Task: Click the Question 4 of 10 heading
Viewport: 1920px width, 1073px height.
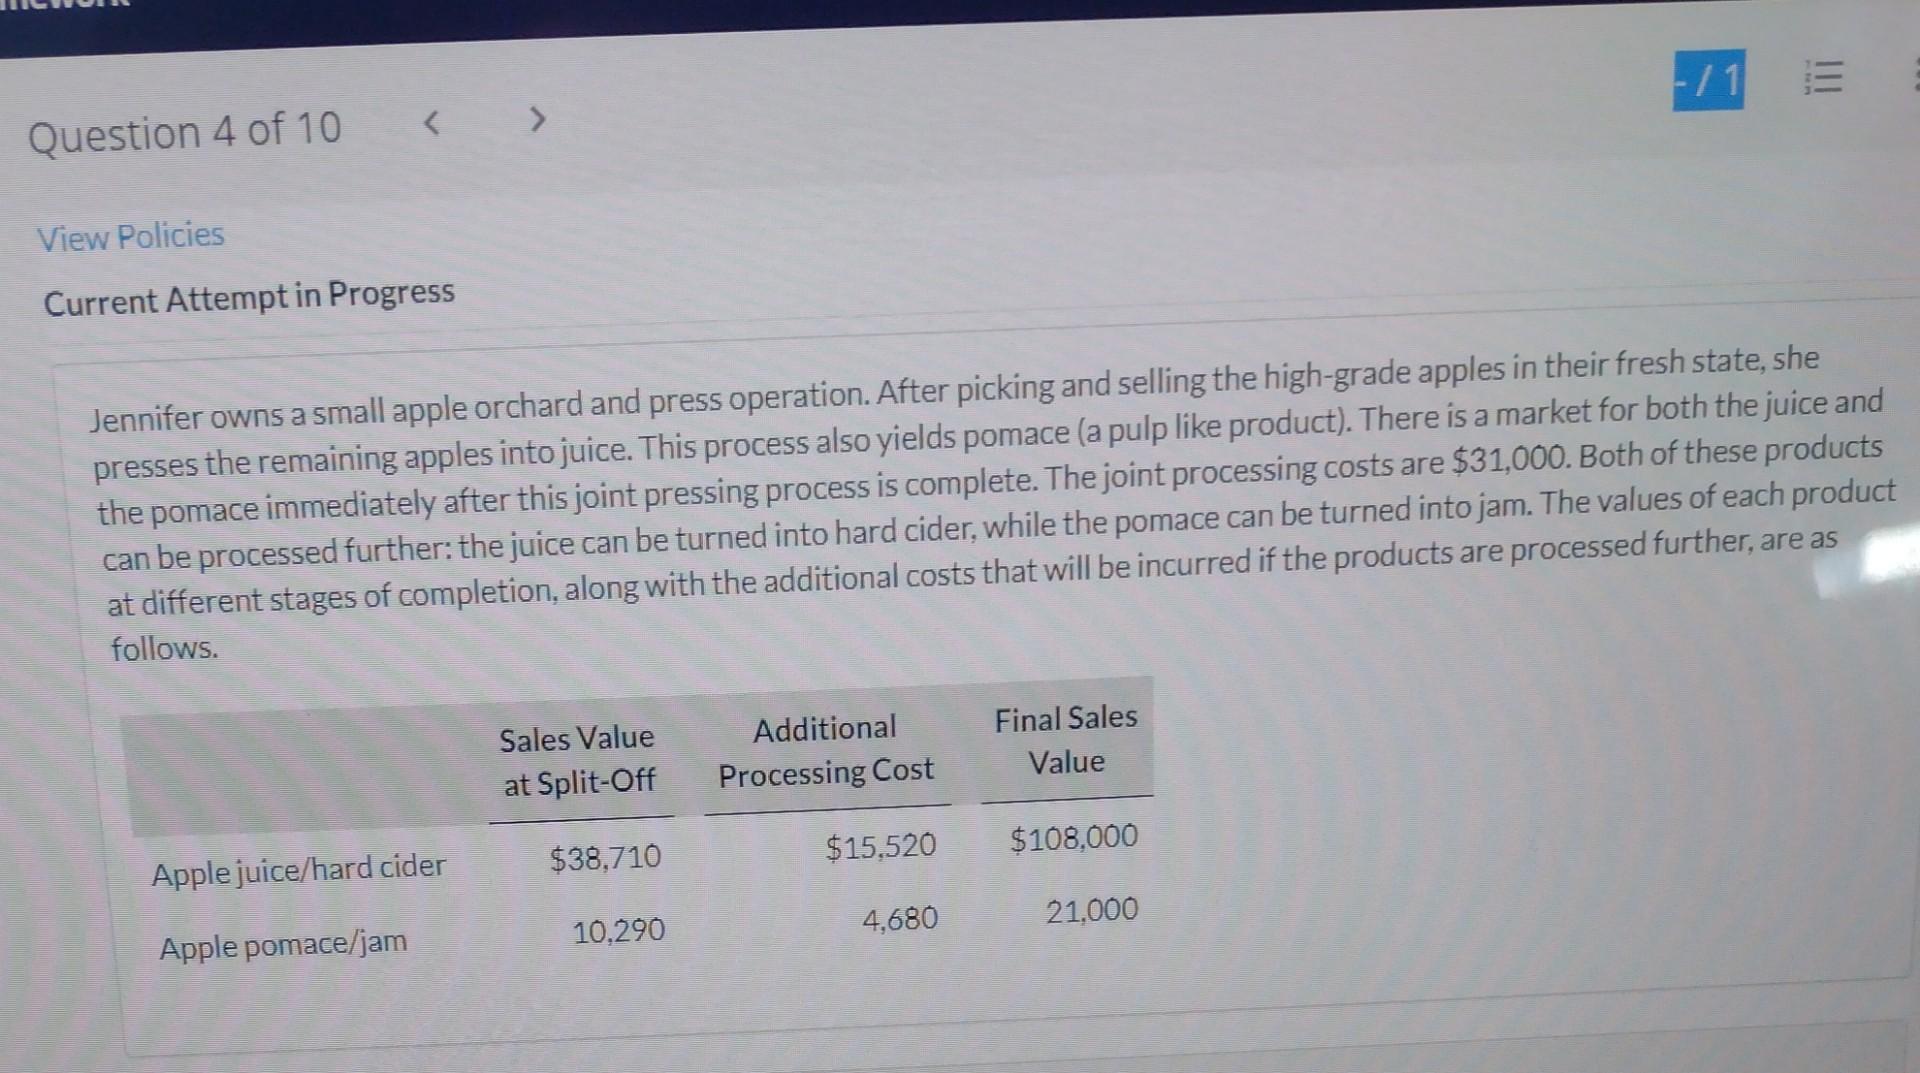Action: pos(185,132)
